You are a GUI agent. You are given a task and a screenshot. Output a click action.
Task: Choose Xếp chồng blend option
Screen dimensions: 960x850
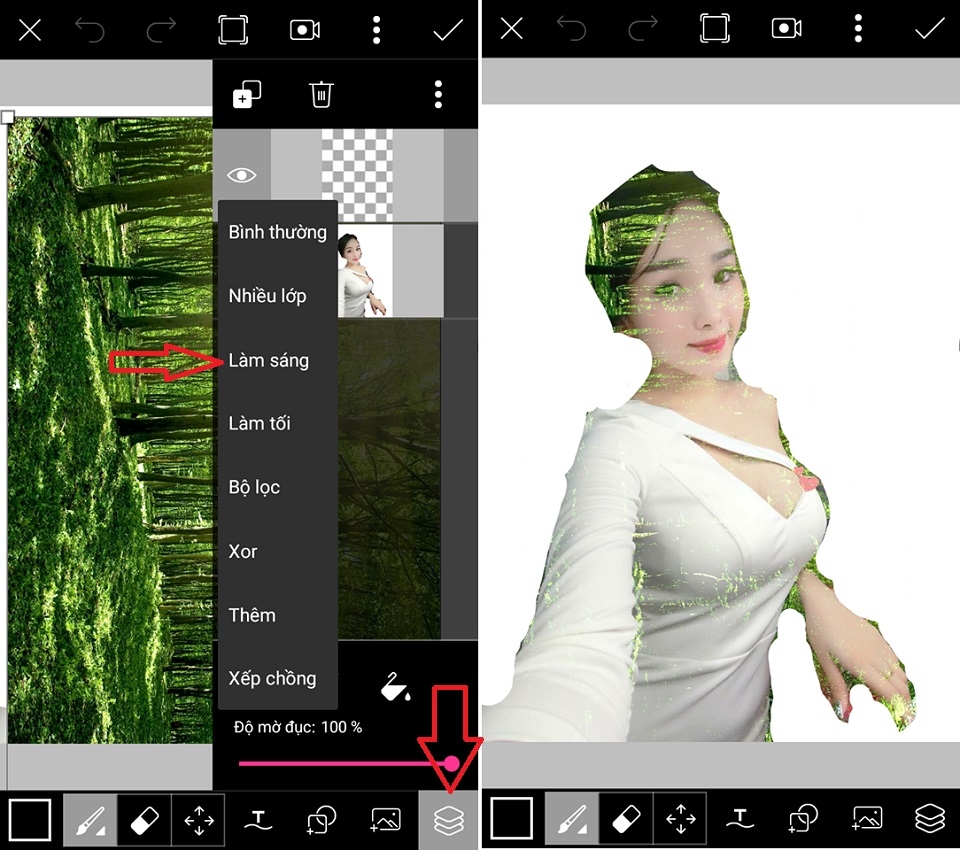point(272,678)
